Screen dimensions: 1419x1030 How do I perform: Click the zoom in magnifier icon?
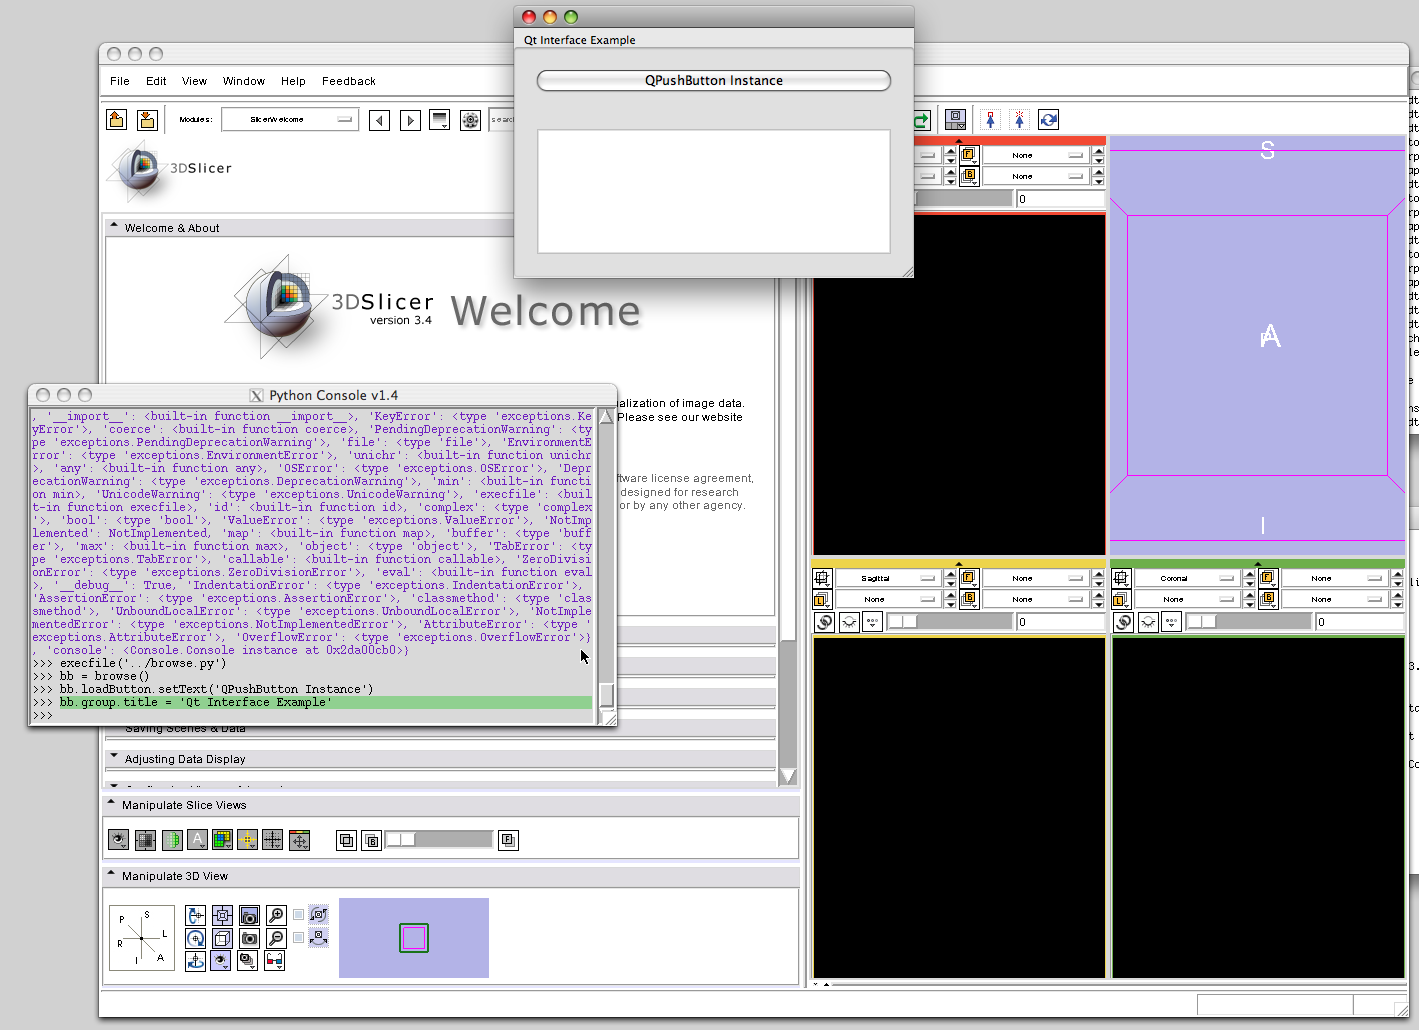click(275, 915)
